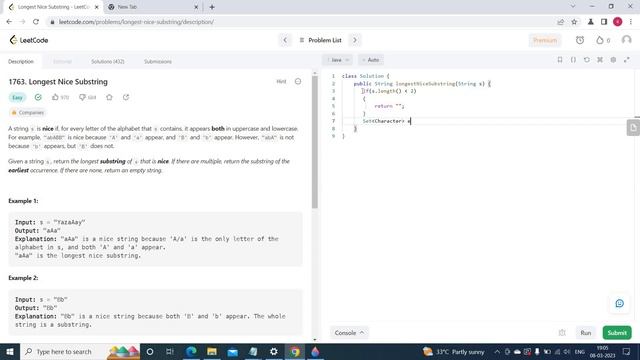
Task: Dislike the problem thumbs down icon
Action: 82,97
